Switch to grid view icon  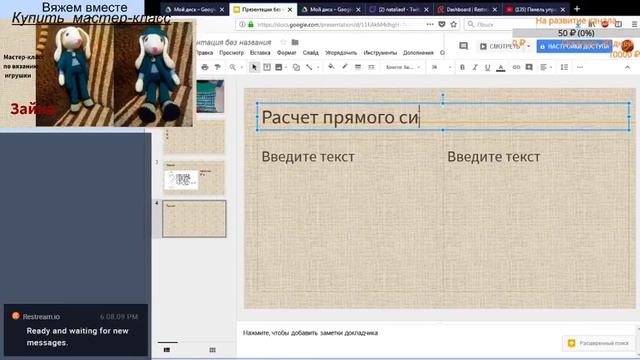[x=212, y=350]
